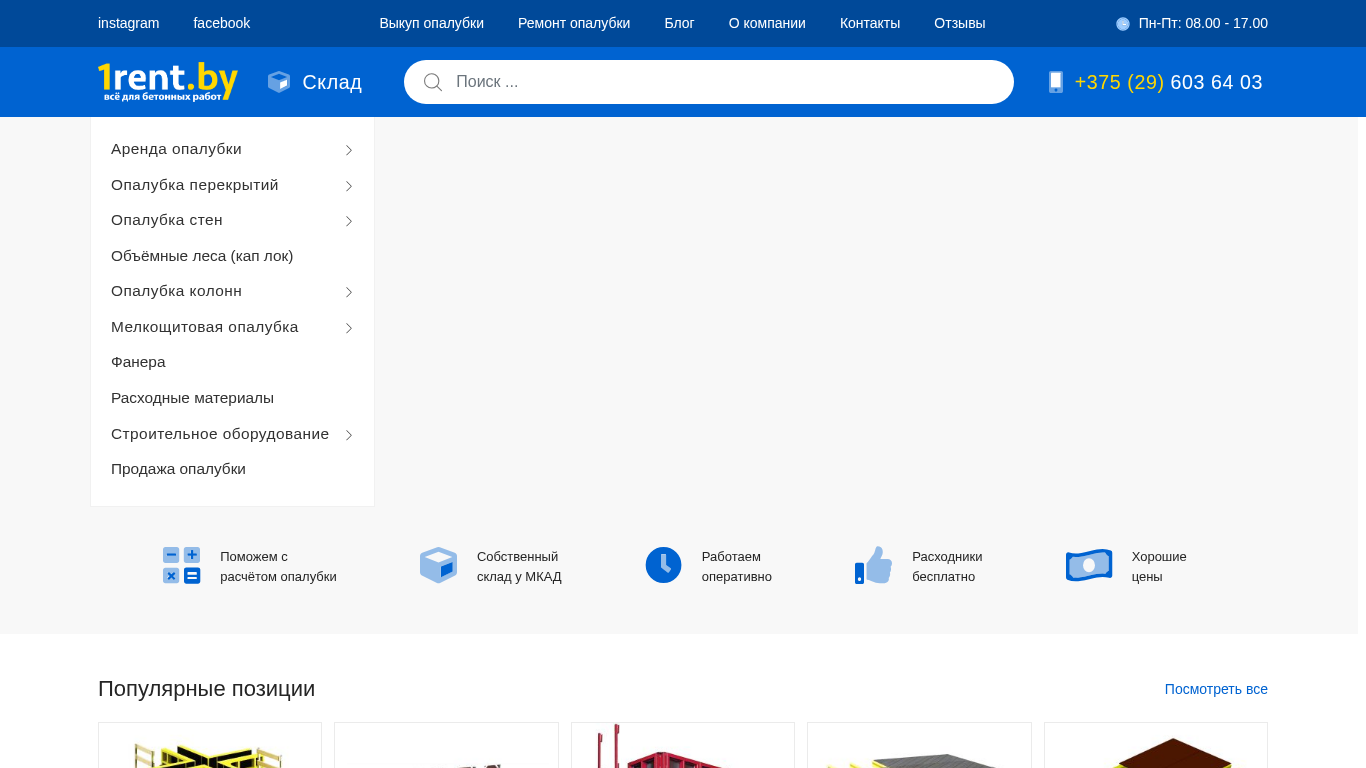Expand the Опалубка колонн submenu arrow
Image resolution: width=1366 pixels, height=768 pixels.
tap(349, 292)
